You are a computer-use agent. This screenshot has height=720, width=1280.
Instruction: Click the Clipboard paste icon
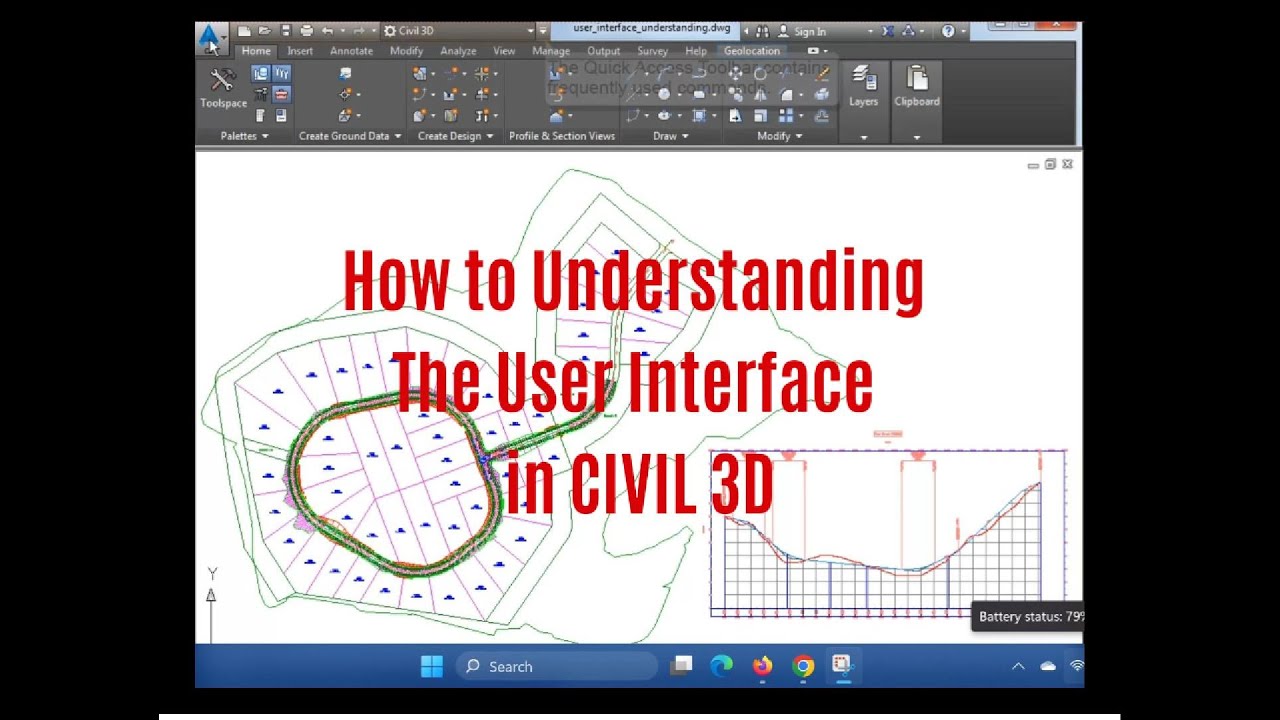pos(917,77)
